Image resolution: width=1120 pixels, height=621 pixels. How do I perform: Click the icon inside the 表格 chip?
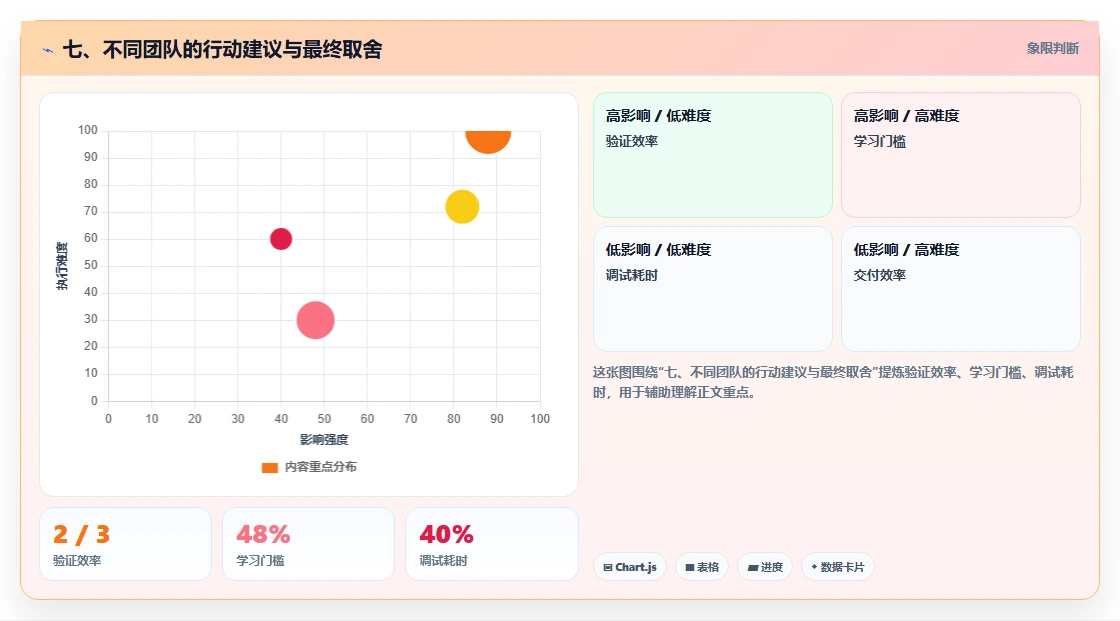[690, 567]
